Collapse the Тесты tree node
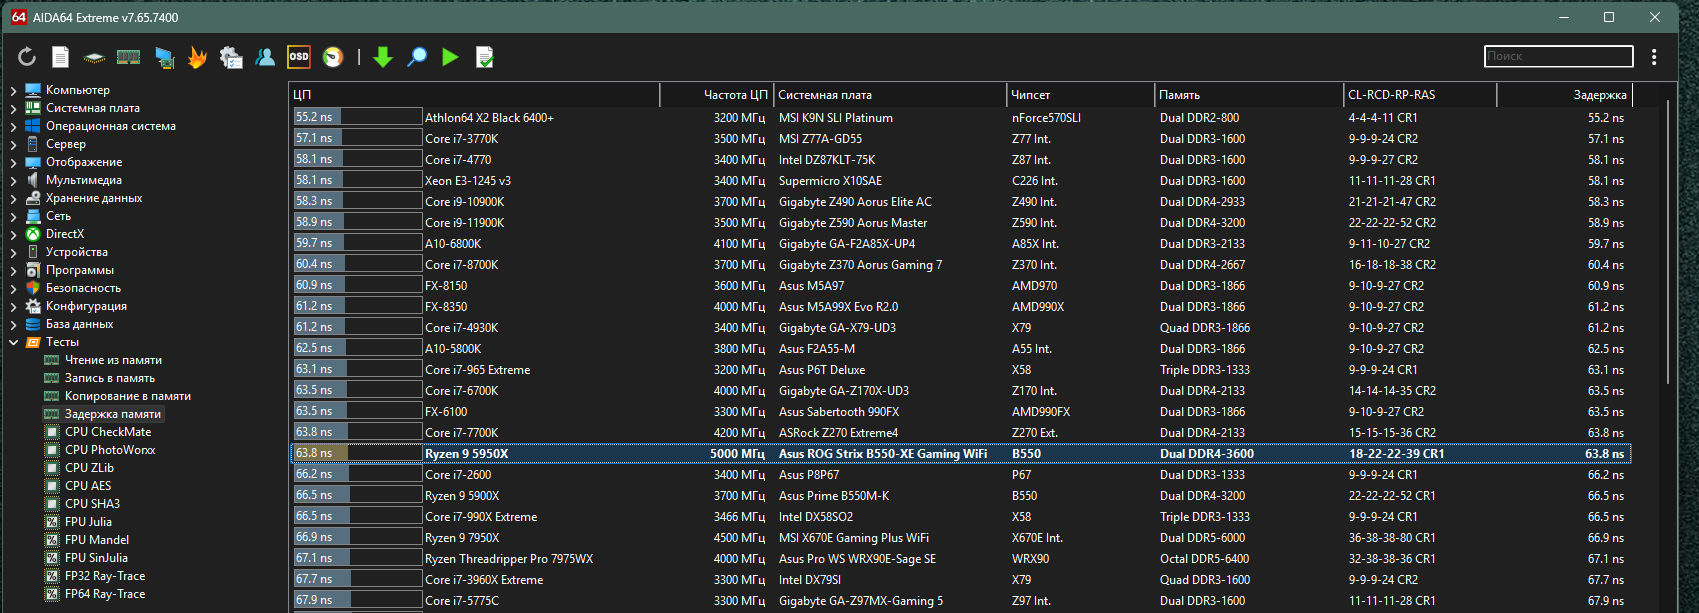The width and height of the screenshot is (1699, 613). click(13, 342)
